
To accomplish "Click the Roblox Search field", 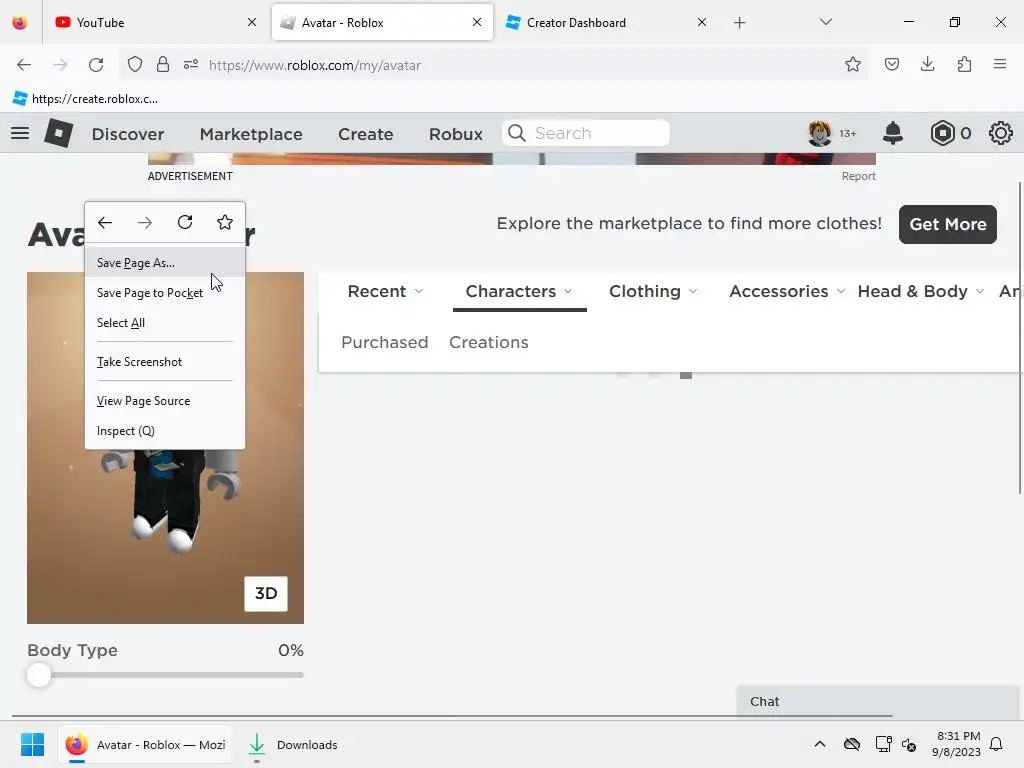I will 586,133.
